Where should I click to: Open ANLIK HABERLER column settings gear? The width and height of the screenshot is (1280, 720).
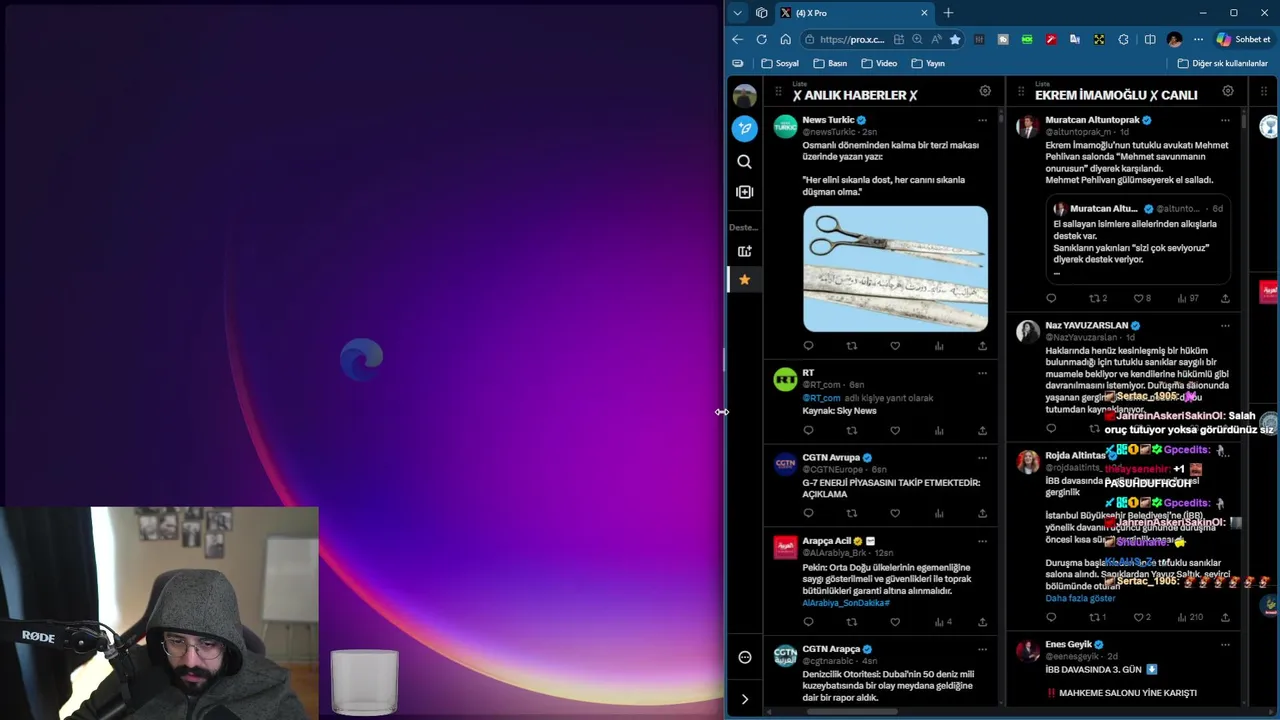(985, 91)
